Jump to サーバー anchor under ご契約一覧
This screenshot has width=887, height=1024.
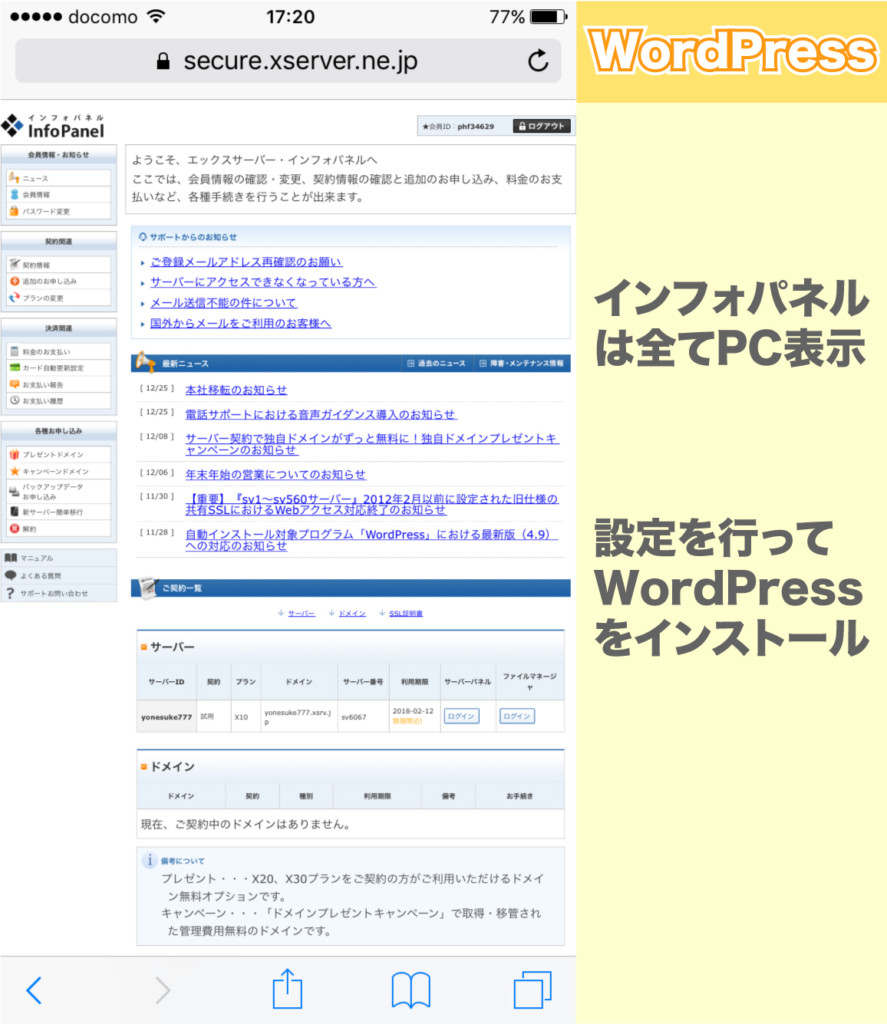pyautogui.click(x=301, y=613)
